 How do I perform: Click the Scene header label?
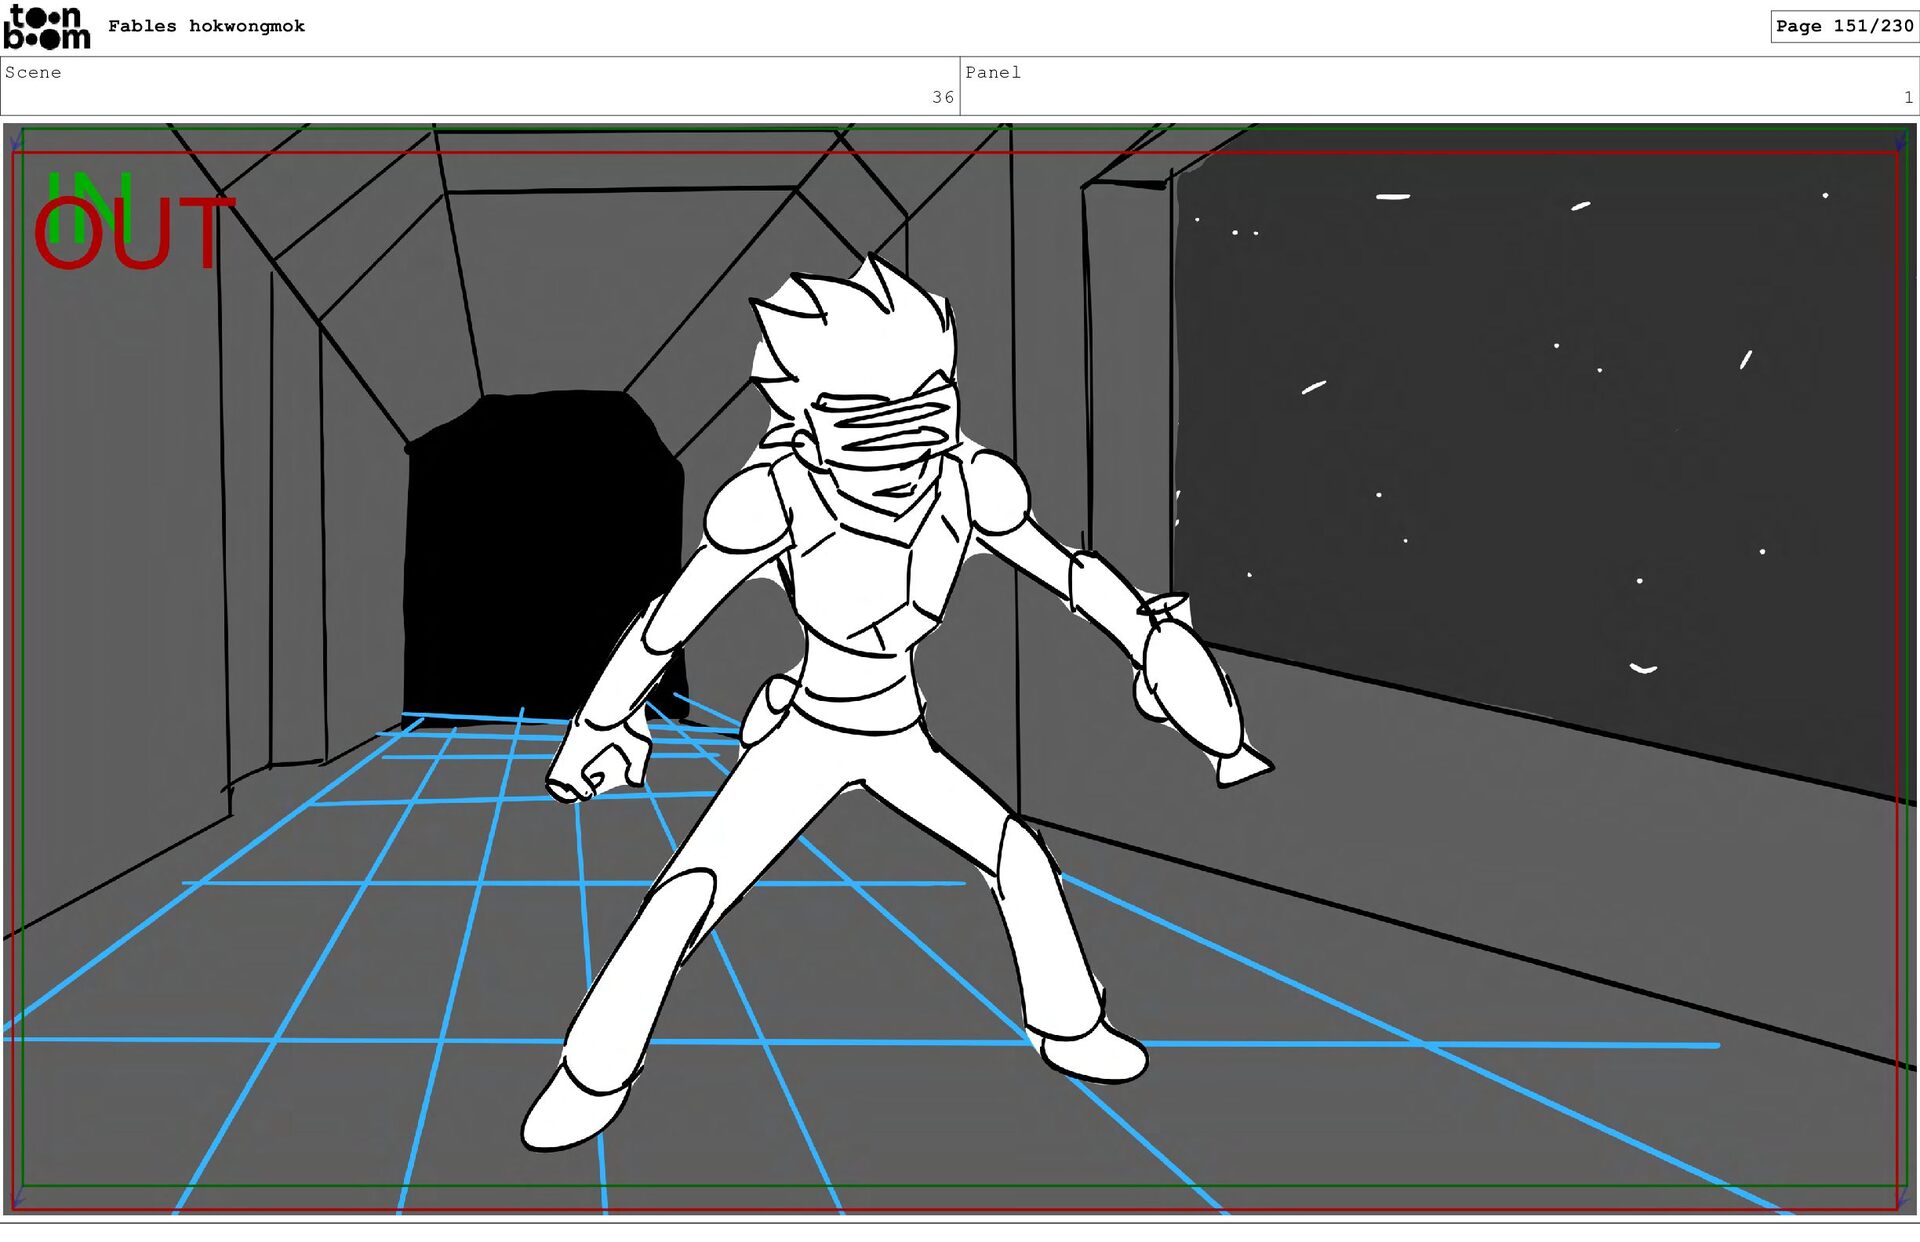point(33,72)
